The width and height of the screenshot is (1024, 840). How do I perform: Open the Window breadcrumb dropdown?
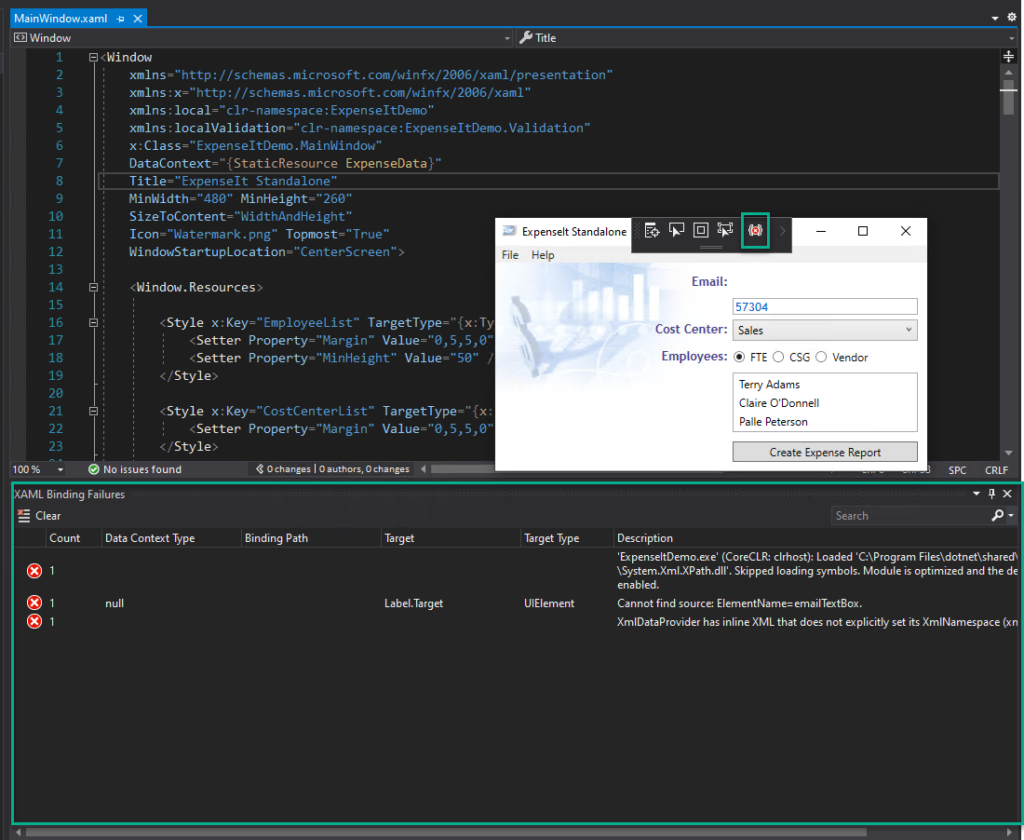(x=507, y=37)
